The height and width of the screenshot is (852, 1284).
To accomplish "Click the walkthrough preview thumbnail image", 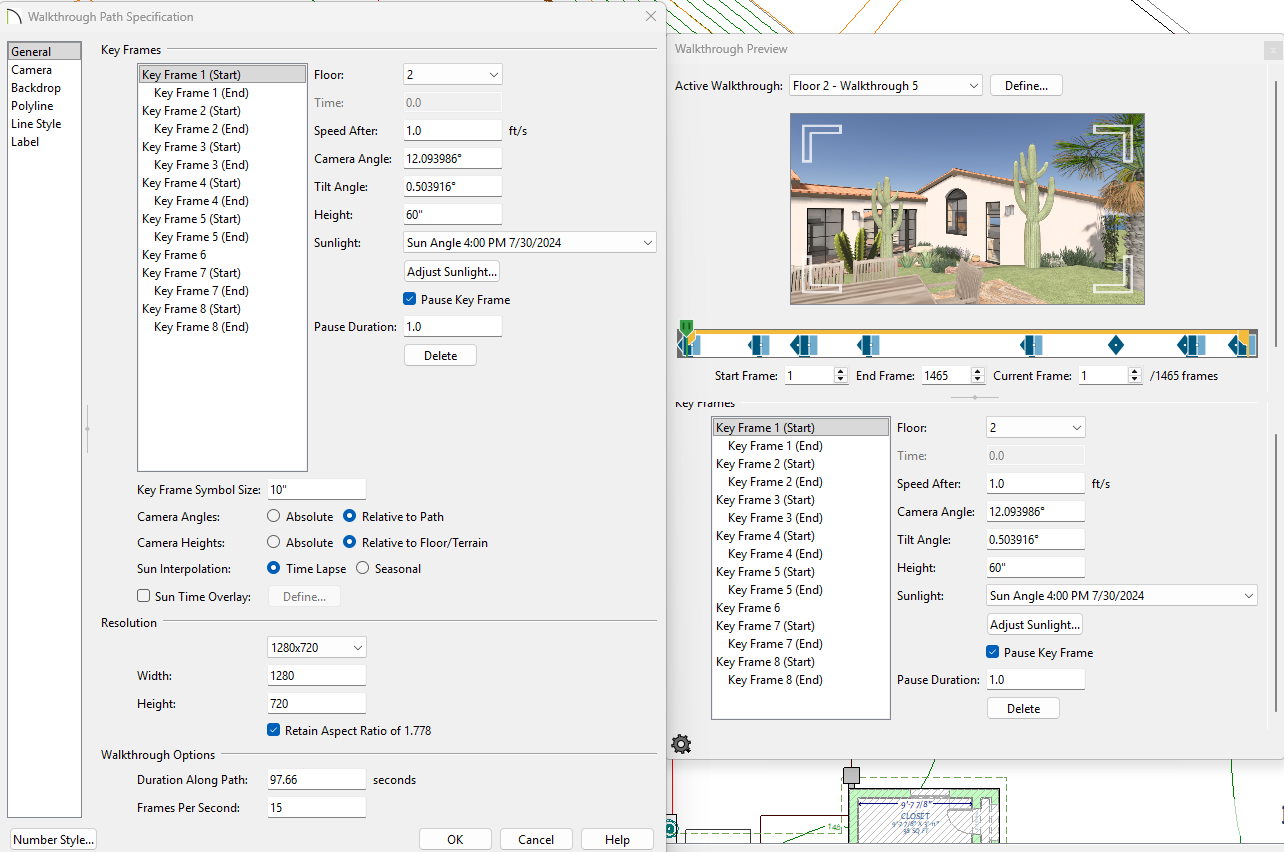I will [966, 209].
